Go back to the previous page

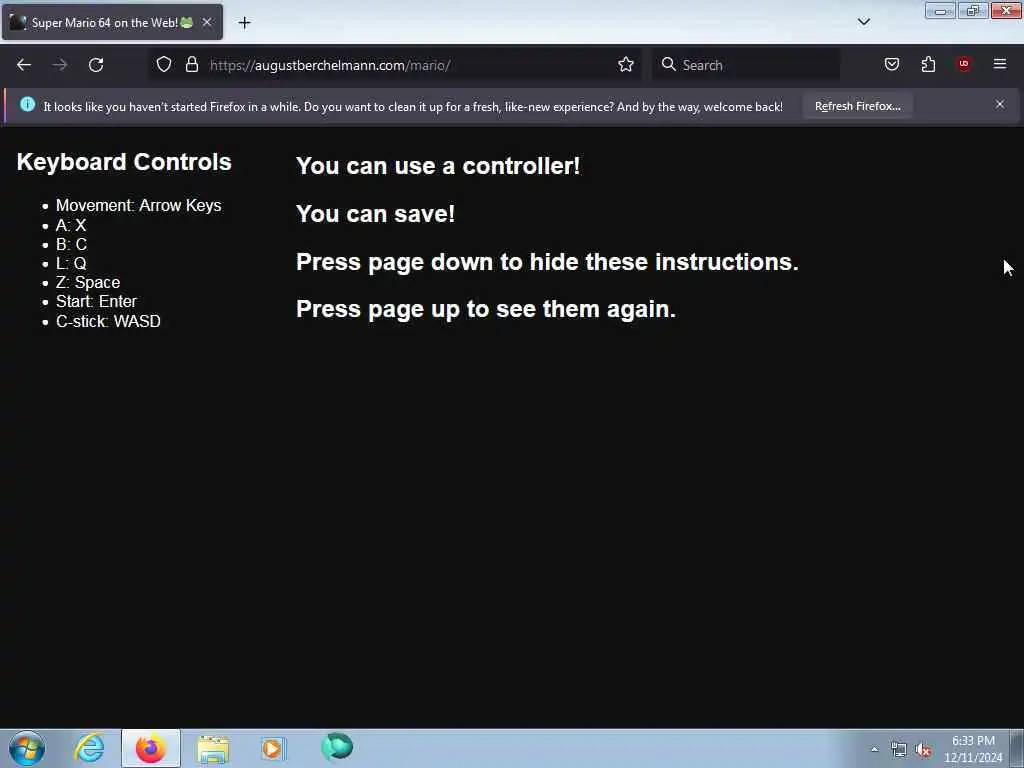[x=24, y=65]
